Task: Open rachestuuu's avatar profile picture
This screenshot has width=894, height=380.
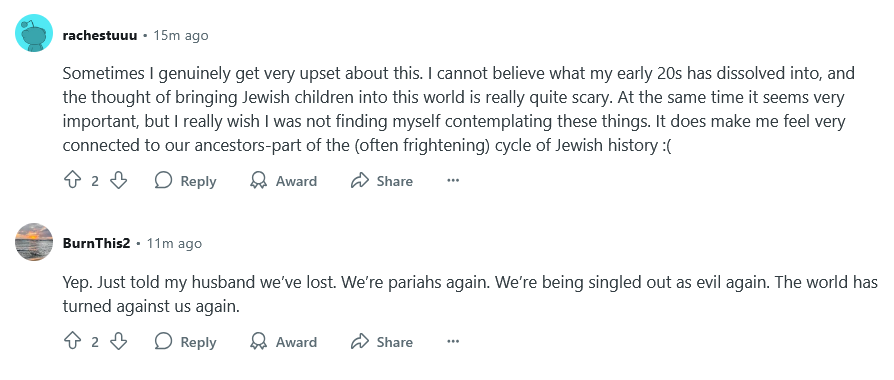Action: (34, 33)
